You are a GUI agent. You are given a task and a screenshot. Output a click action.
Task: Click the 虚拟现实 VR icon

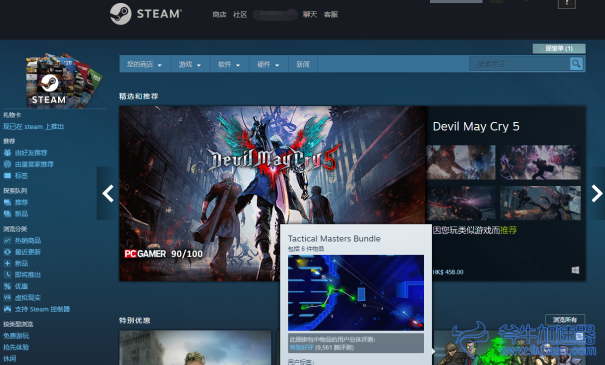click(7, 297)
